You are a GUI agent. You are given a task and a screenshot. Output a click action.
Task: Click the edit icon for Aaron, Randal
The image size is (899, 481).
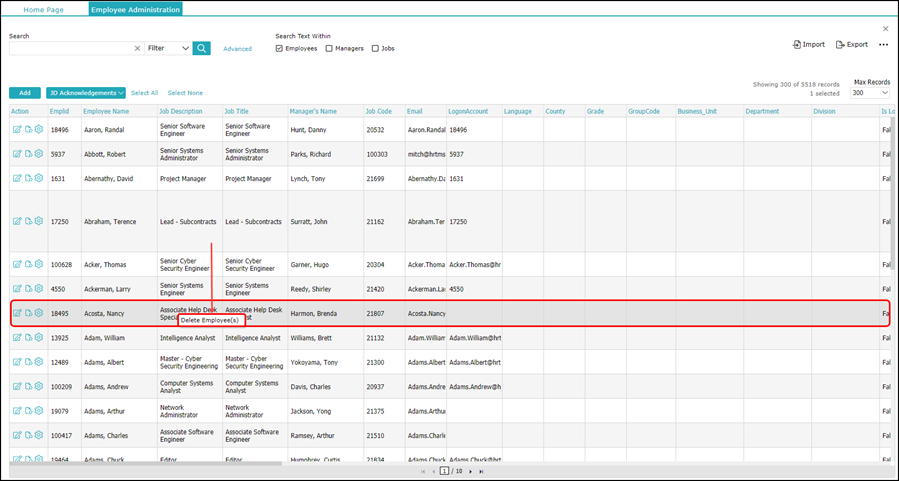pos(17,130)
